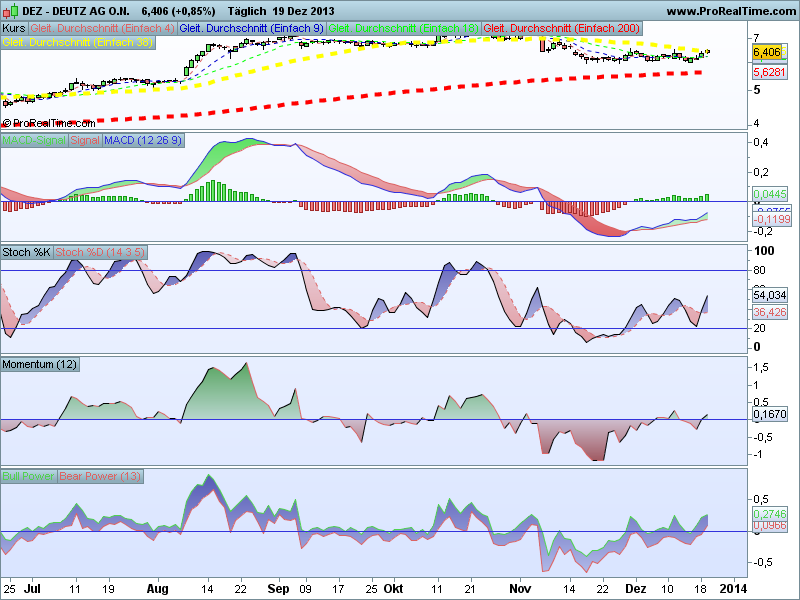This screenshot has width=800, height=600.
Task: Click the '17' date tick in September
Action: (x=338, y=589)
